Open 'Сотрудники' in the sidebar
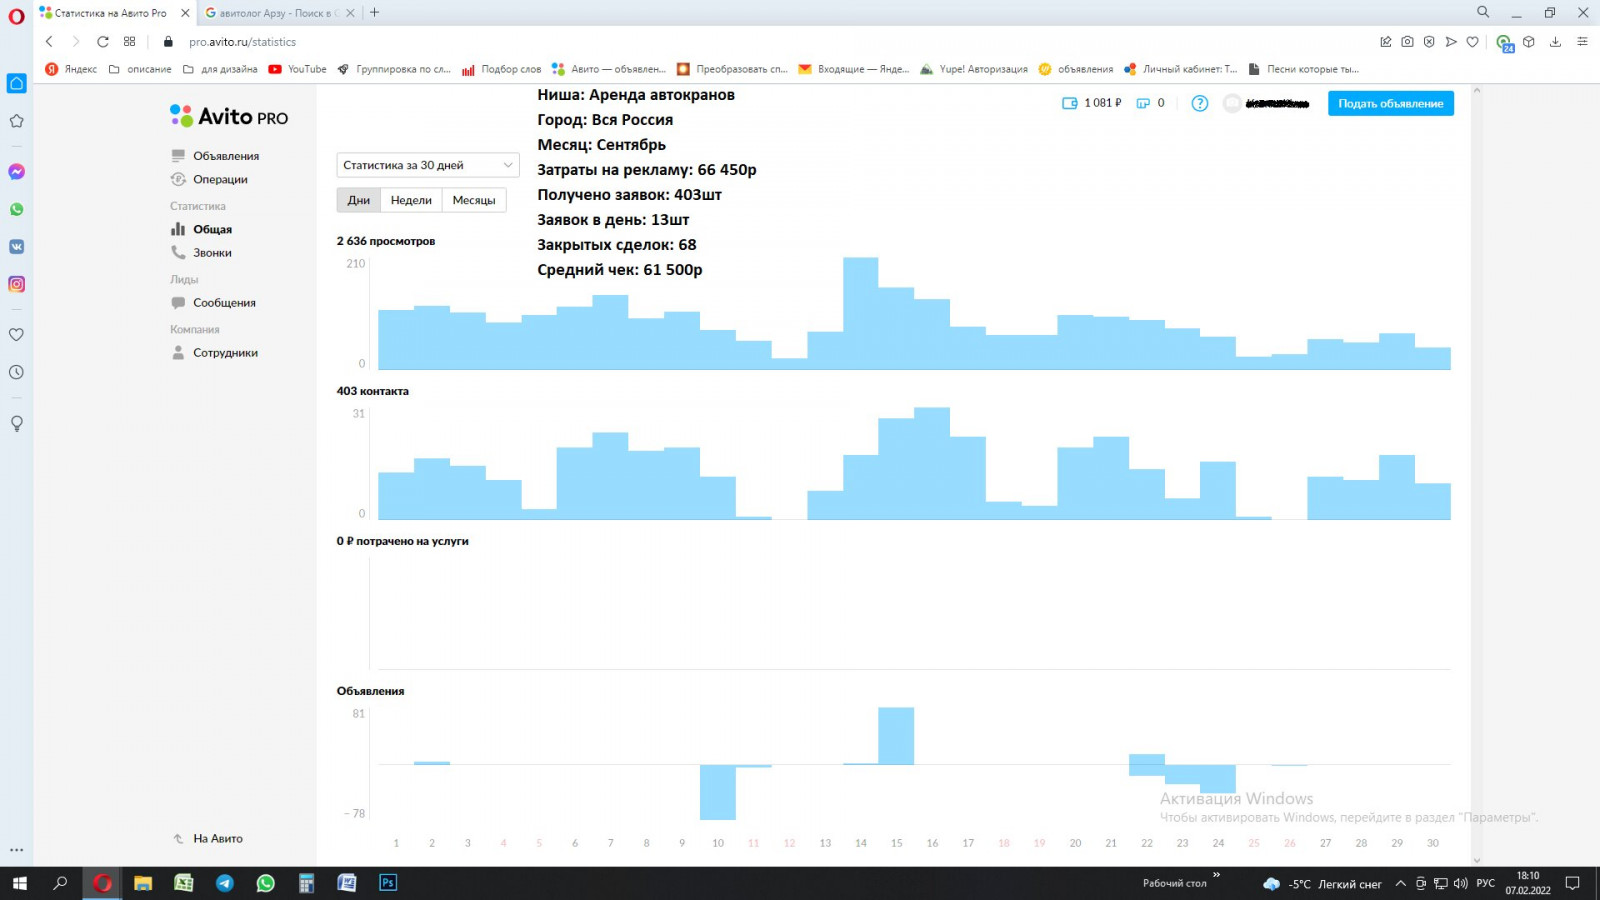 225,353
